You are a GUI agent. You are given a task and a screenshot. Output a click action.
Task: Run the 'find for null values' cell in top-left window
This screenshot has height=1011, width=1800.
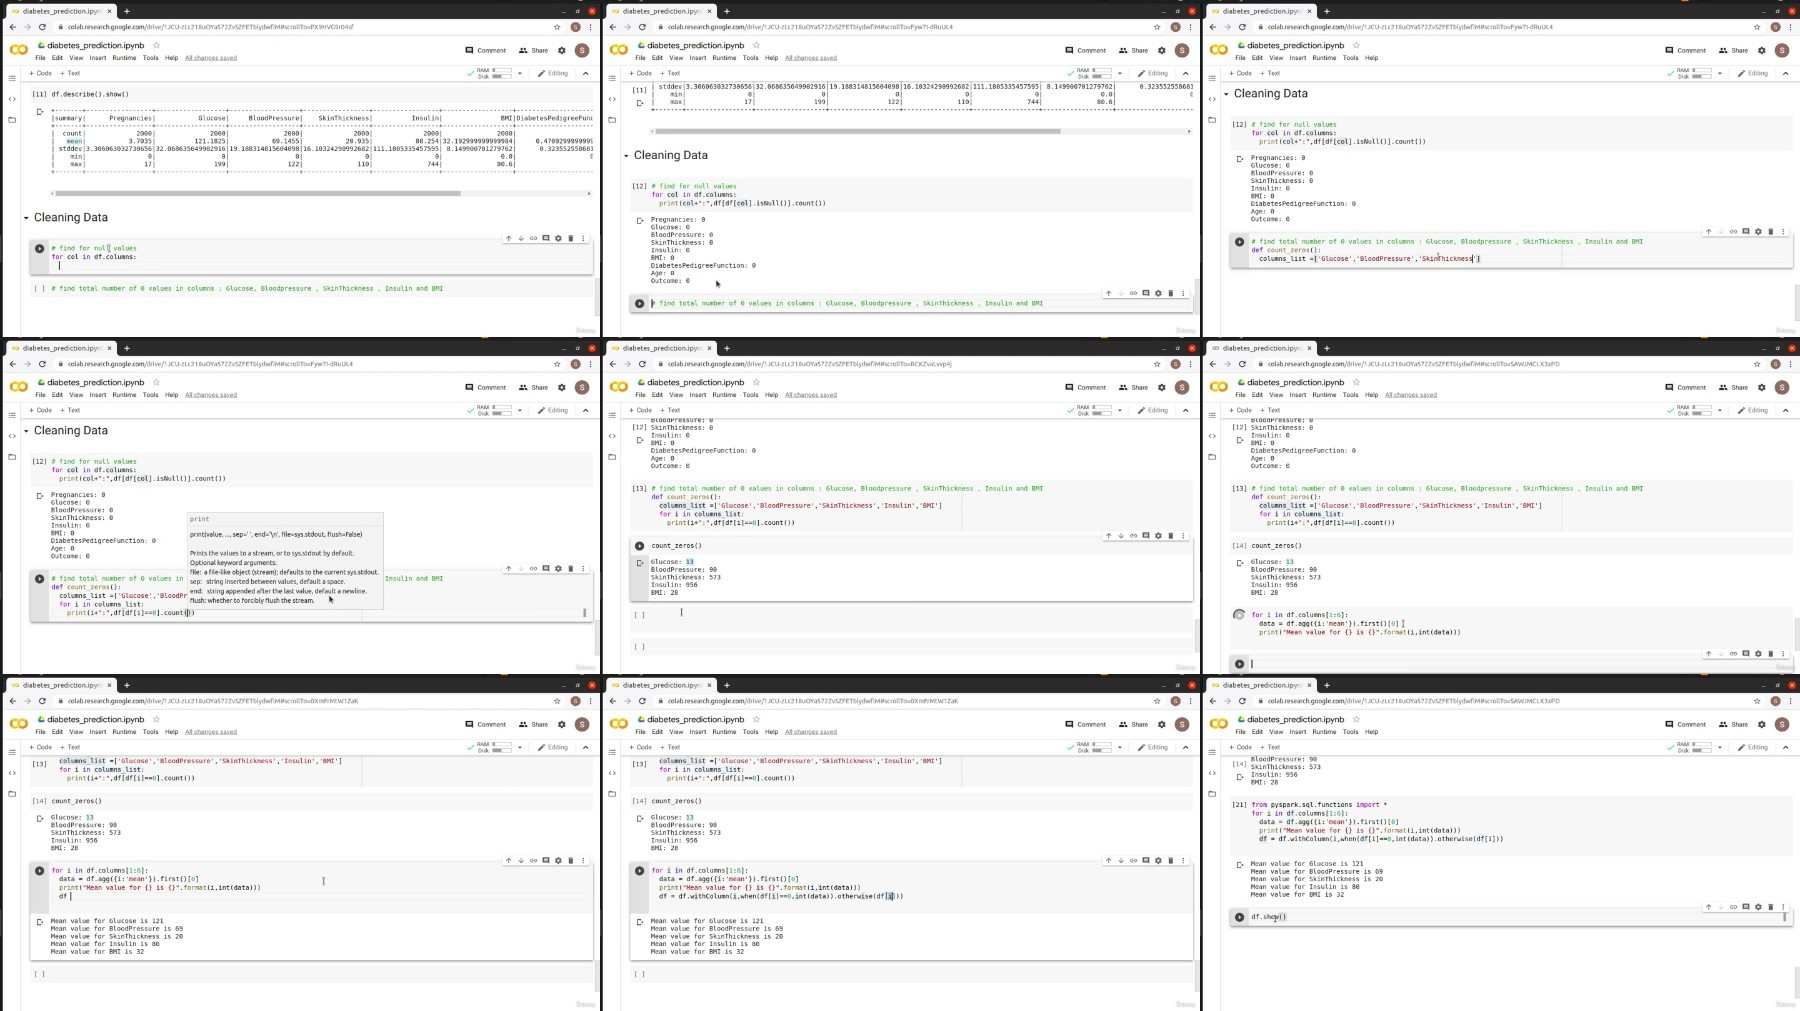click(40, 248)
